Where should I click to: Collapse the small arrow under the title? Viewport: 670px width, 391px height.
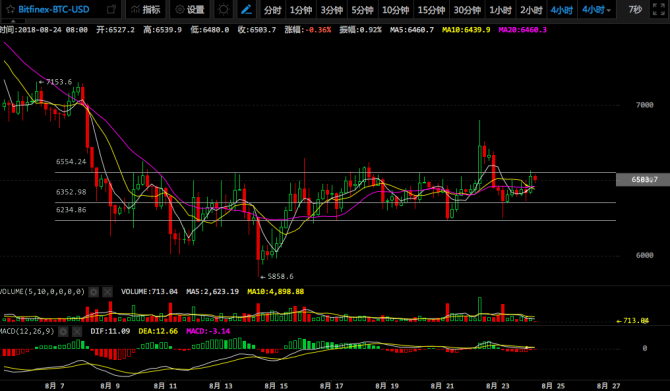[x=13, y=21]
